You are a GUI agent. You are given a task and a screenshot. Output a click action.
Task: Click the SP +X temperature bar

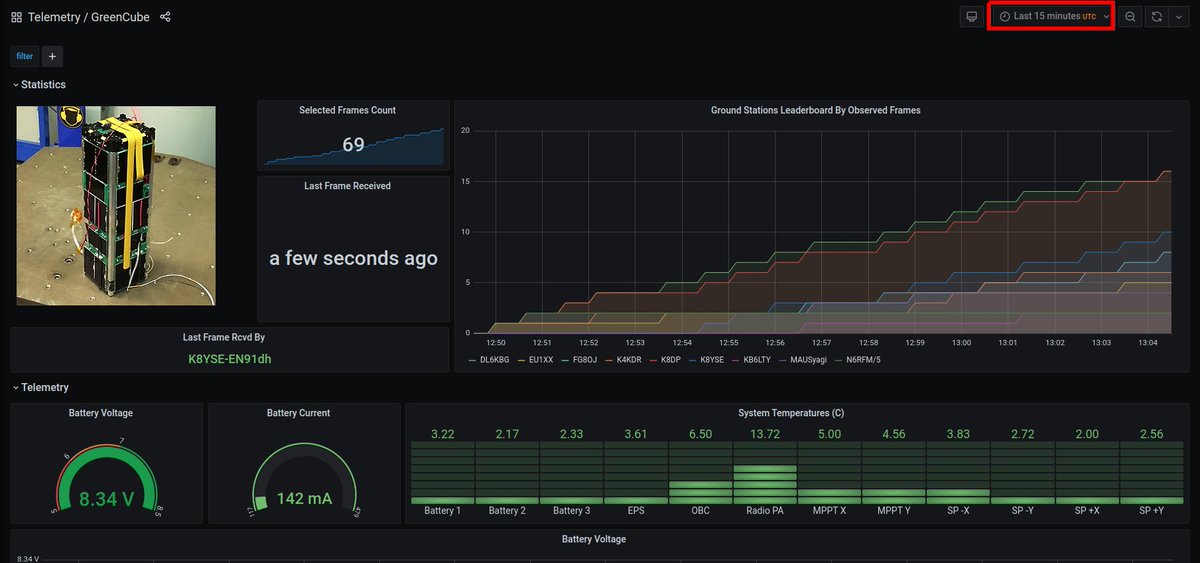[x=1087, y=473]
